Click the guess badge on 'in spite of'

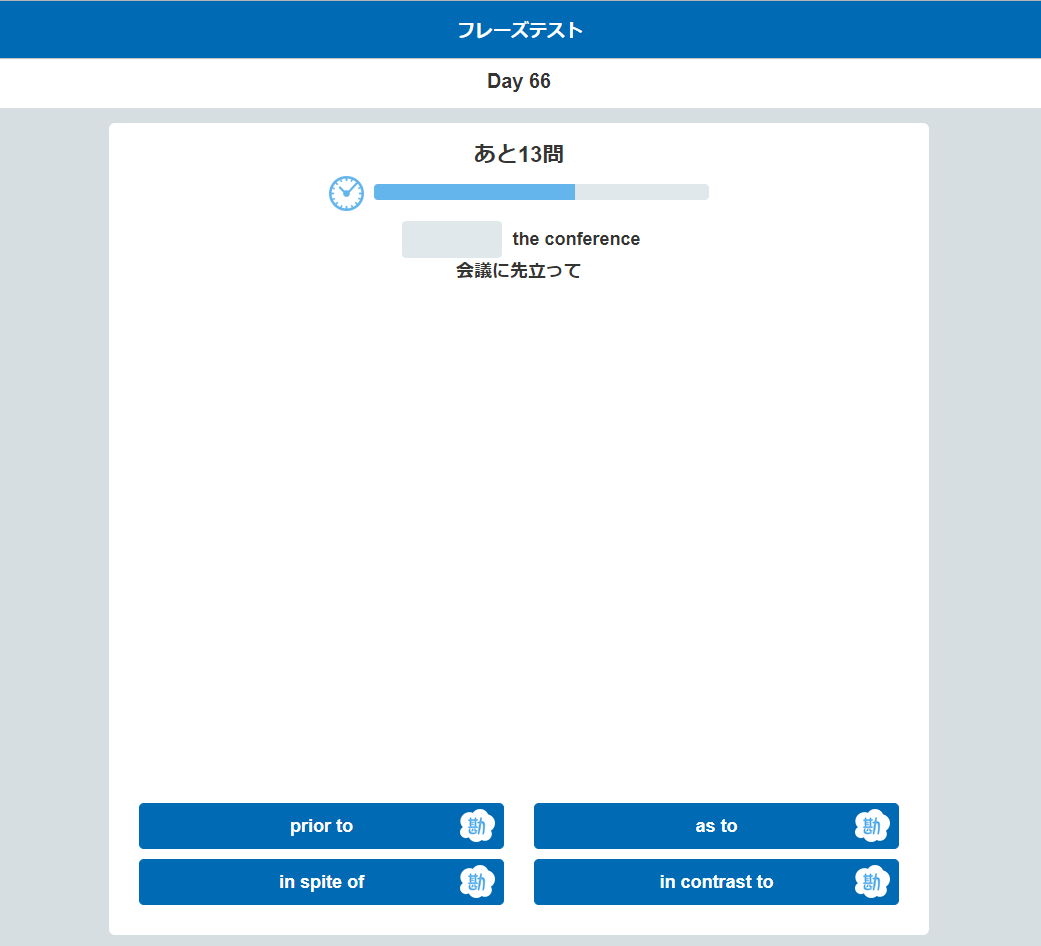(477, 882)
